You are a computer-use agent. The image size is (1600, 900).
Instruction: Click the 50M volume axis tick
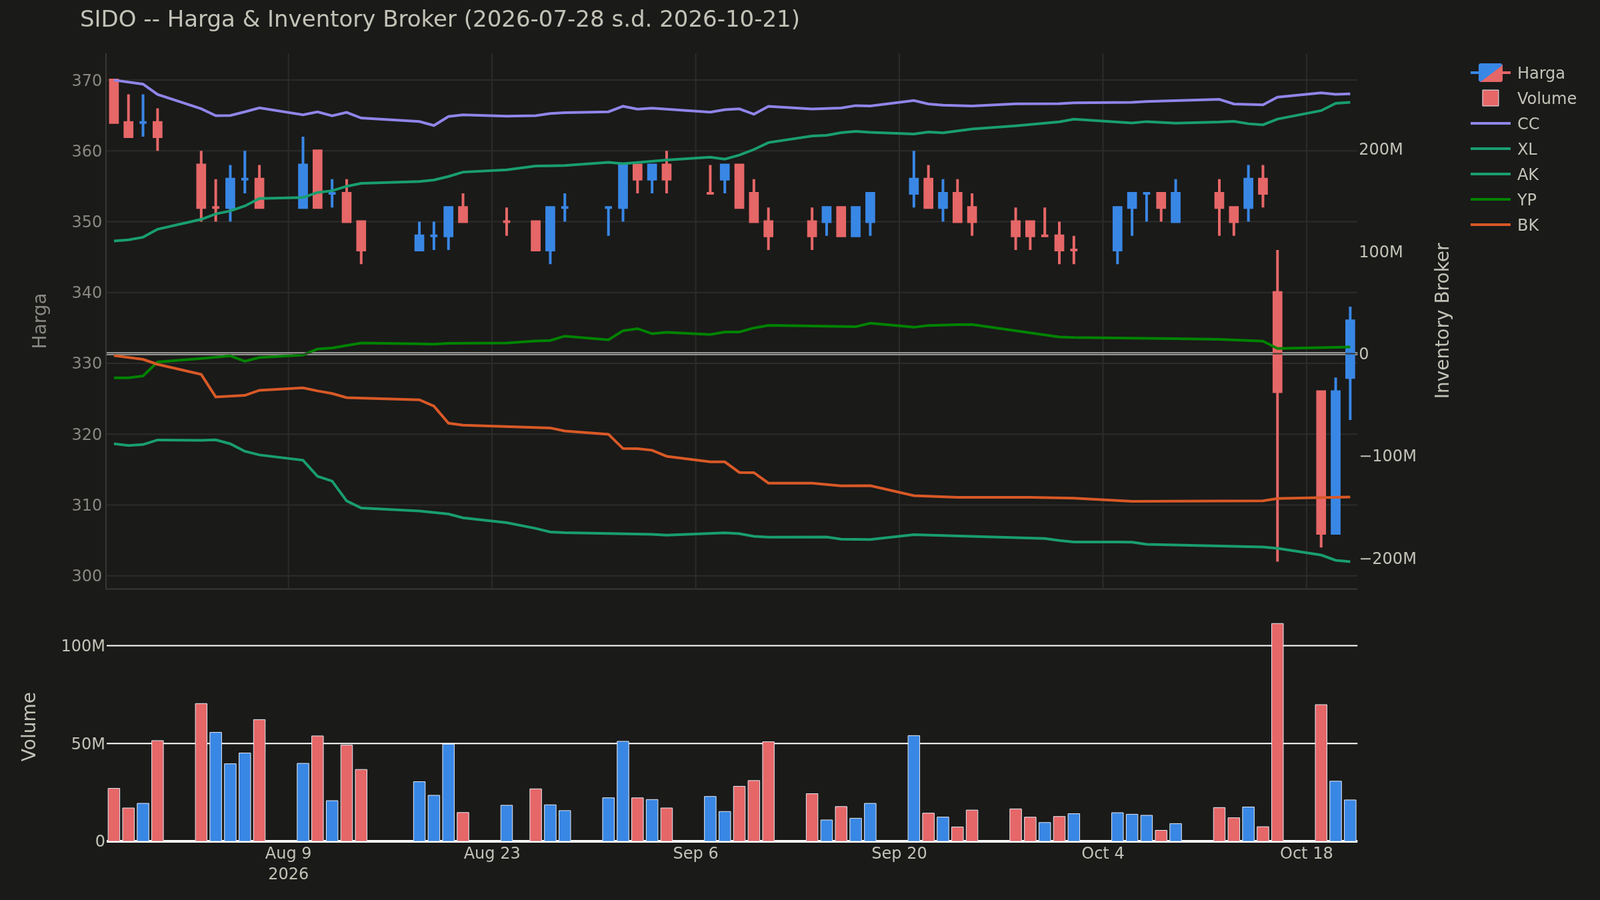click(87, 744)
